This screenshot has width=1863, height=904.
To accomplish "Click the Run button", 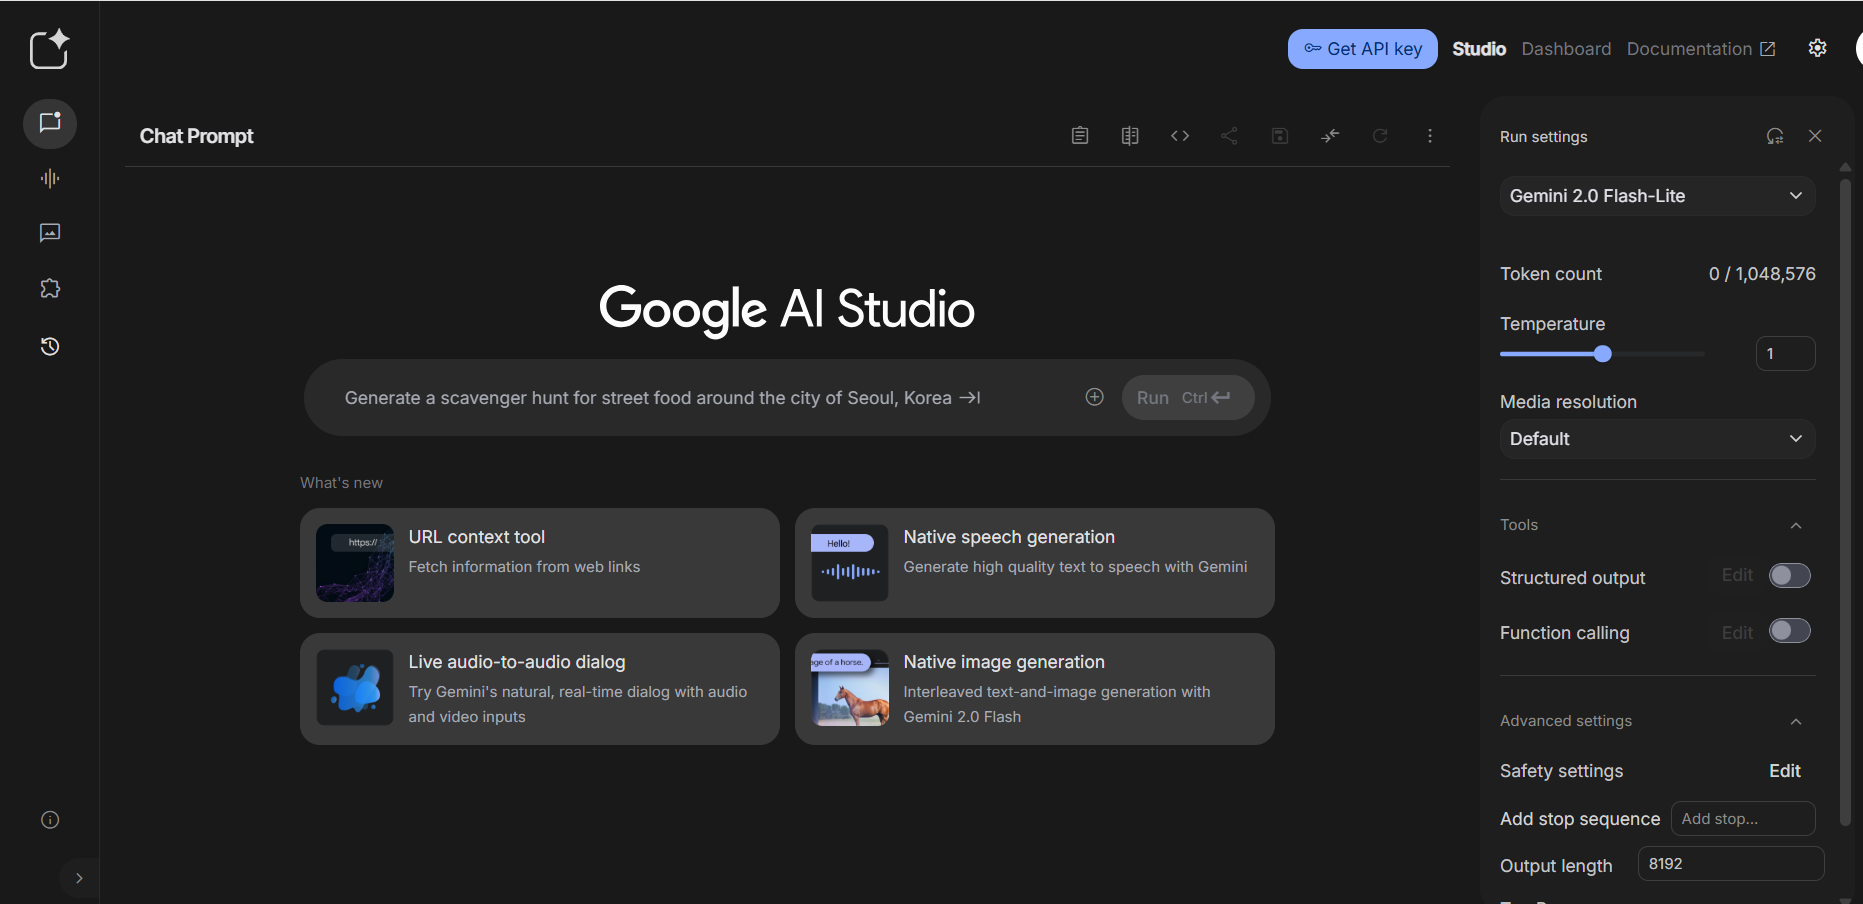I will [x=1188, y=397].
